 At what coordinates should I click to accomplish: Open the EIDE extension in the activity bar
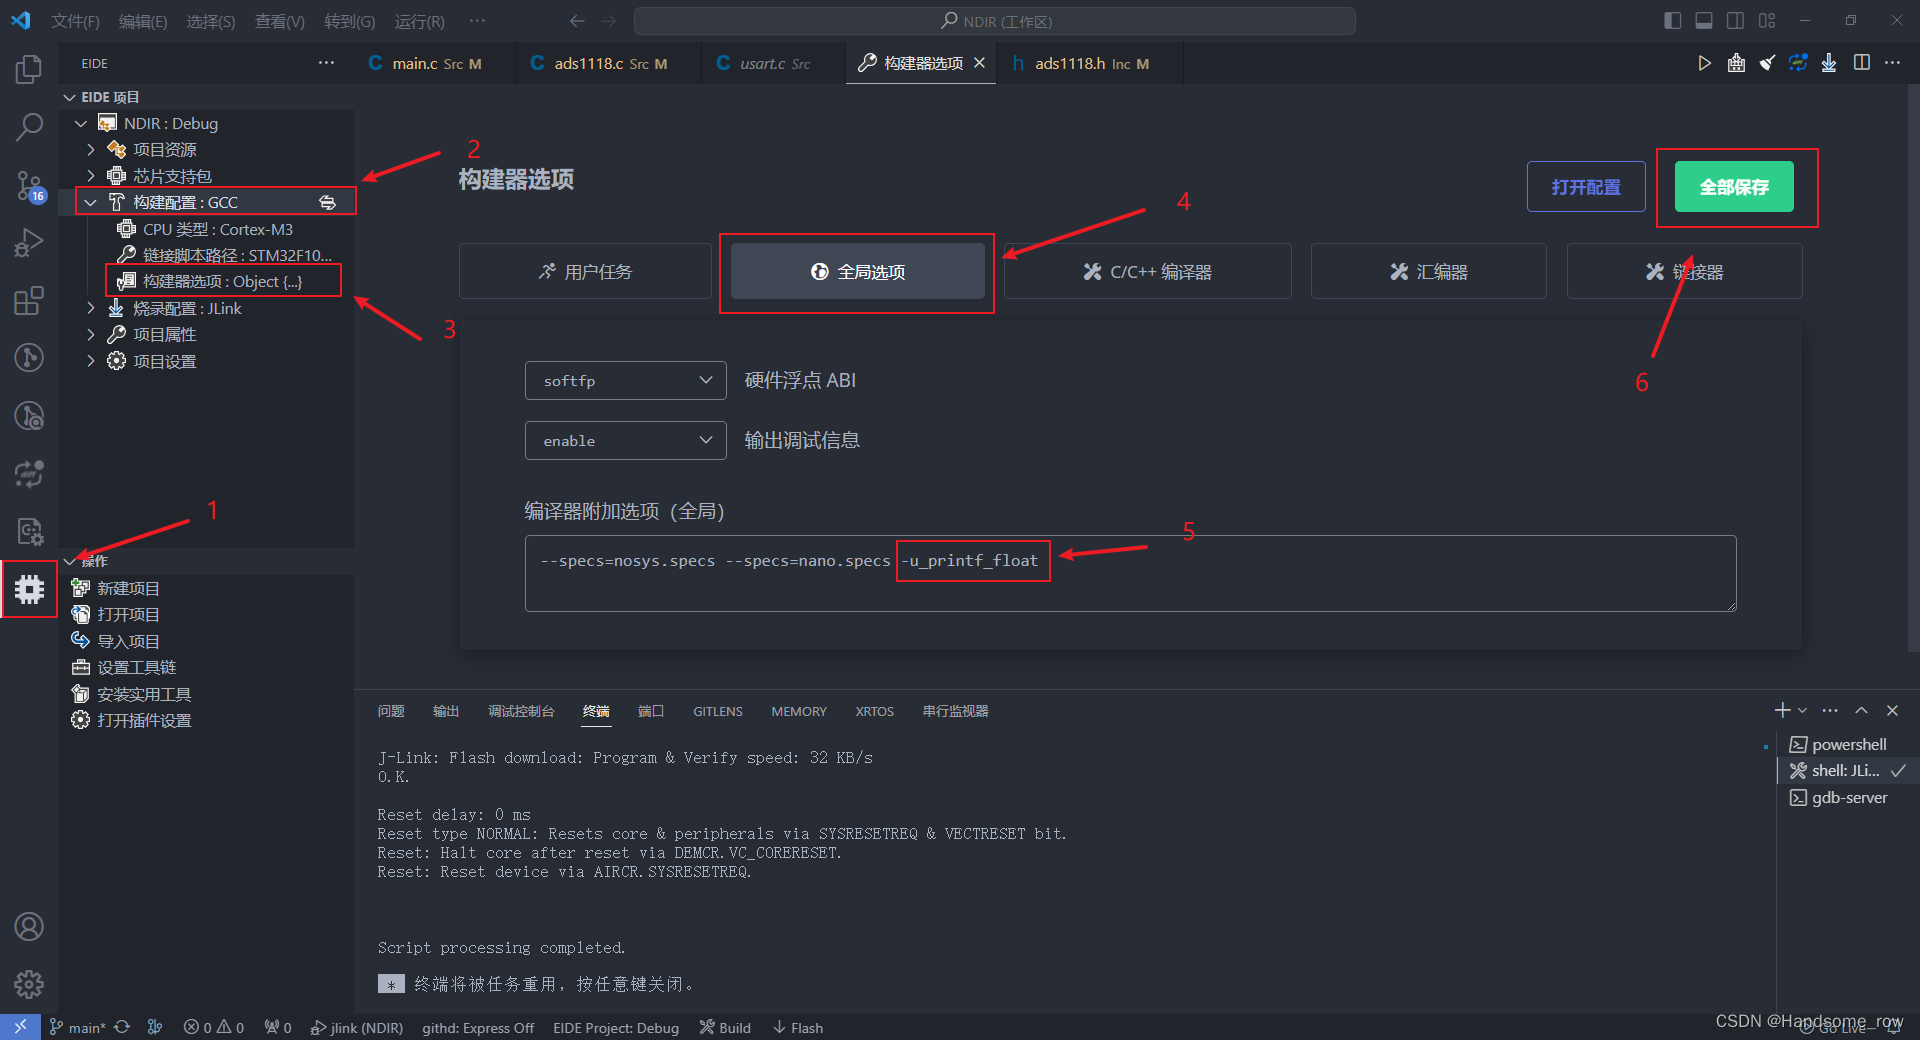29,590
